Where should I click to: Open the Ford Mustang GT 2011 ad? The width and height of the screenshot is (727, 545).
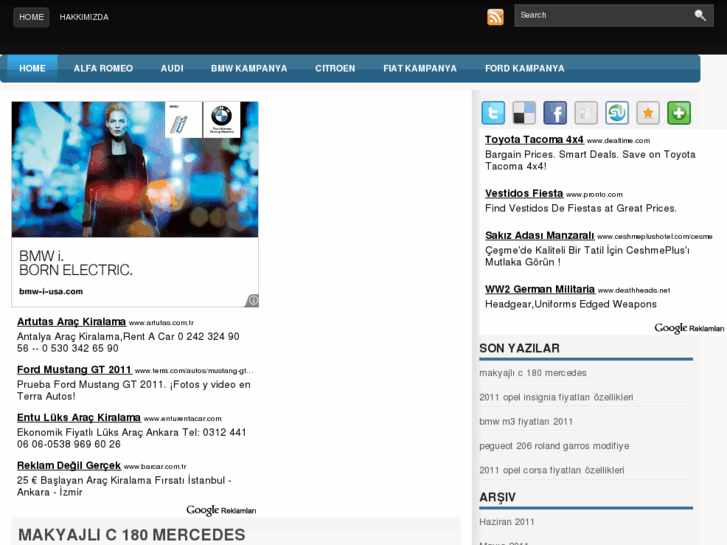74,369
